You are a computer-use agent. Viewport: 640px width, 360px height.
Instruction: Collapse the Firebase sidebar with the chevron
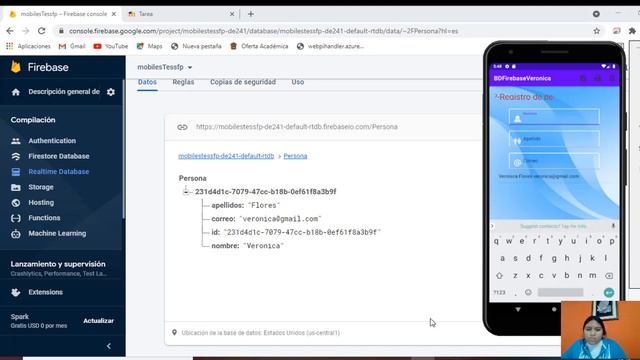click(x=109, y=346)
